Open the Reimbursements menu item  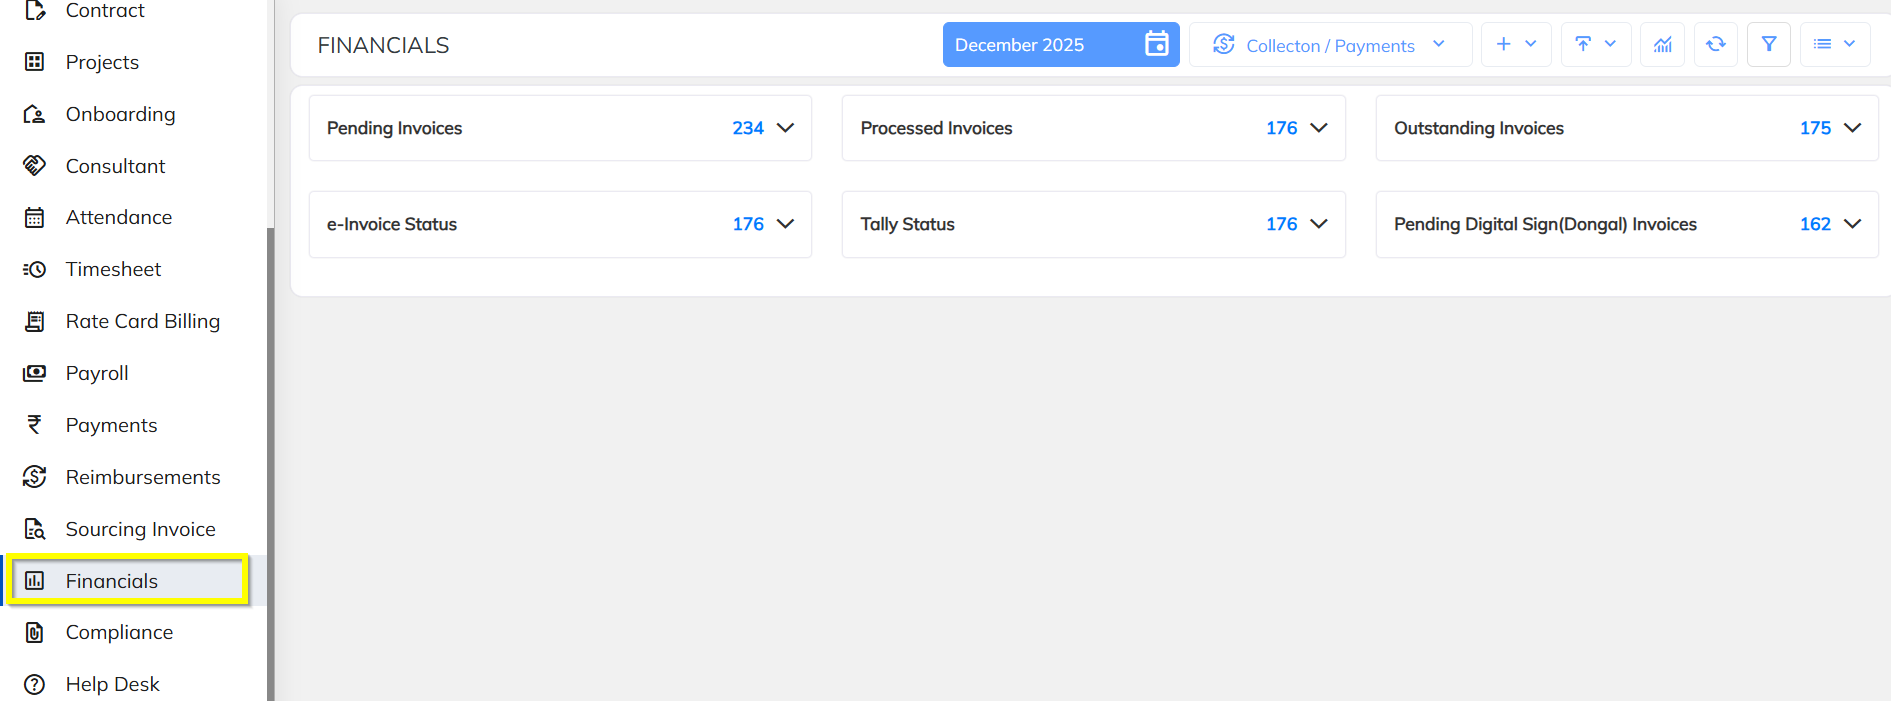tap(142, 477)
